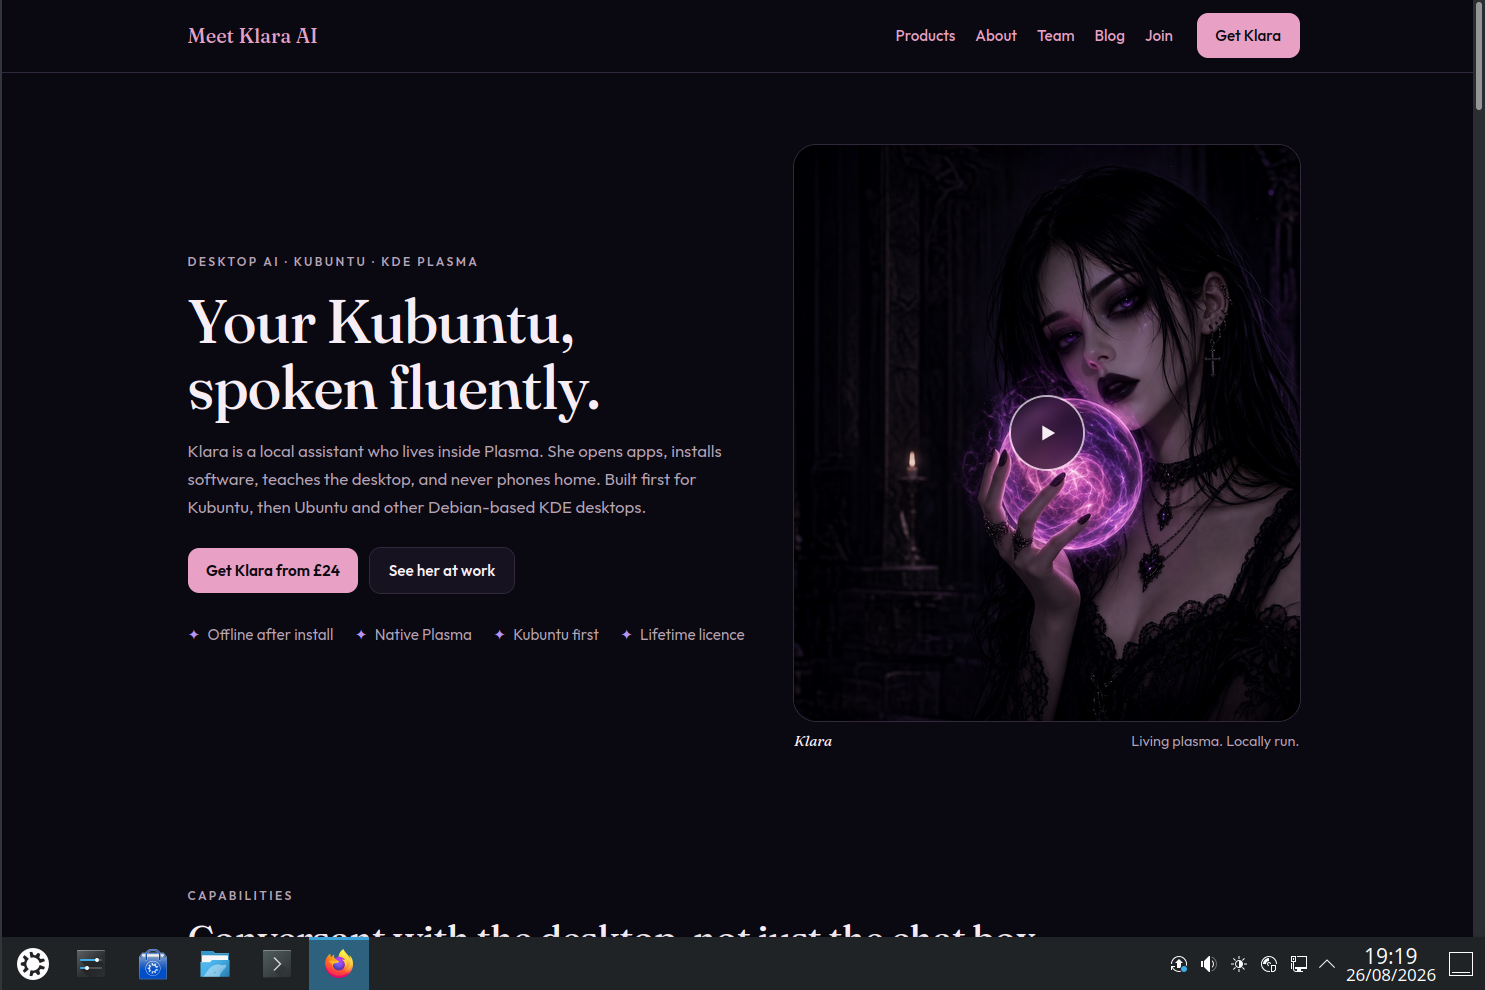Screen dimensions: 1485x990
Task: Open the clock showing 19:19
Action: (x=1391, y=964)
